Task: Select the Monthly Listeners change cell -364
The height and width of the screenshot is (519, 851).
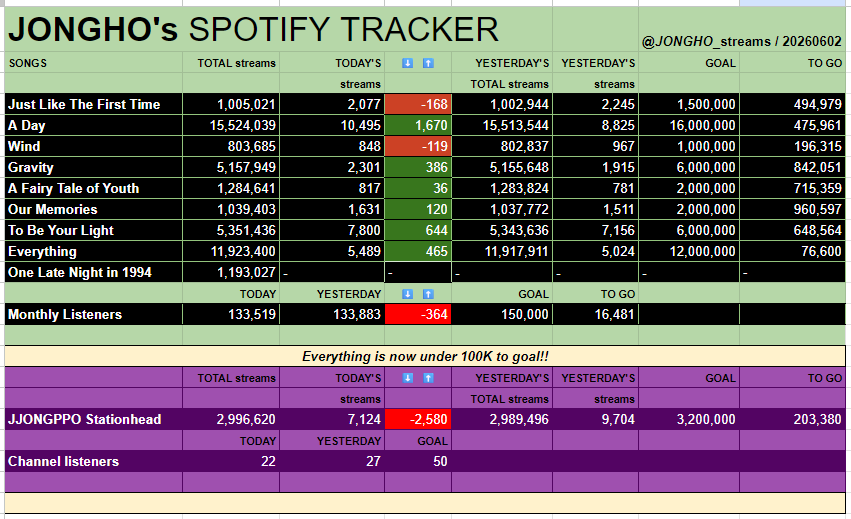Action: (418, 314)
